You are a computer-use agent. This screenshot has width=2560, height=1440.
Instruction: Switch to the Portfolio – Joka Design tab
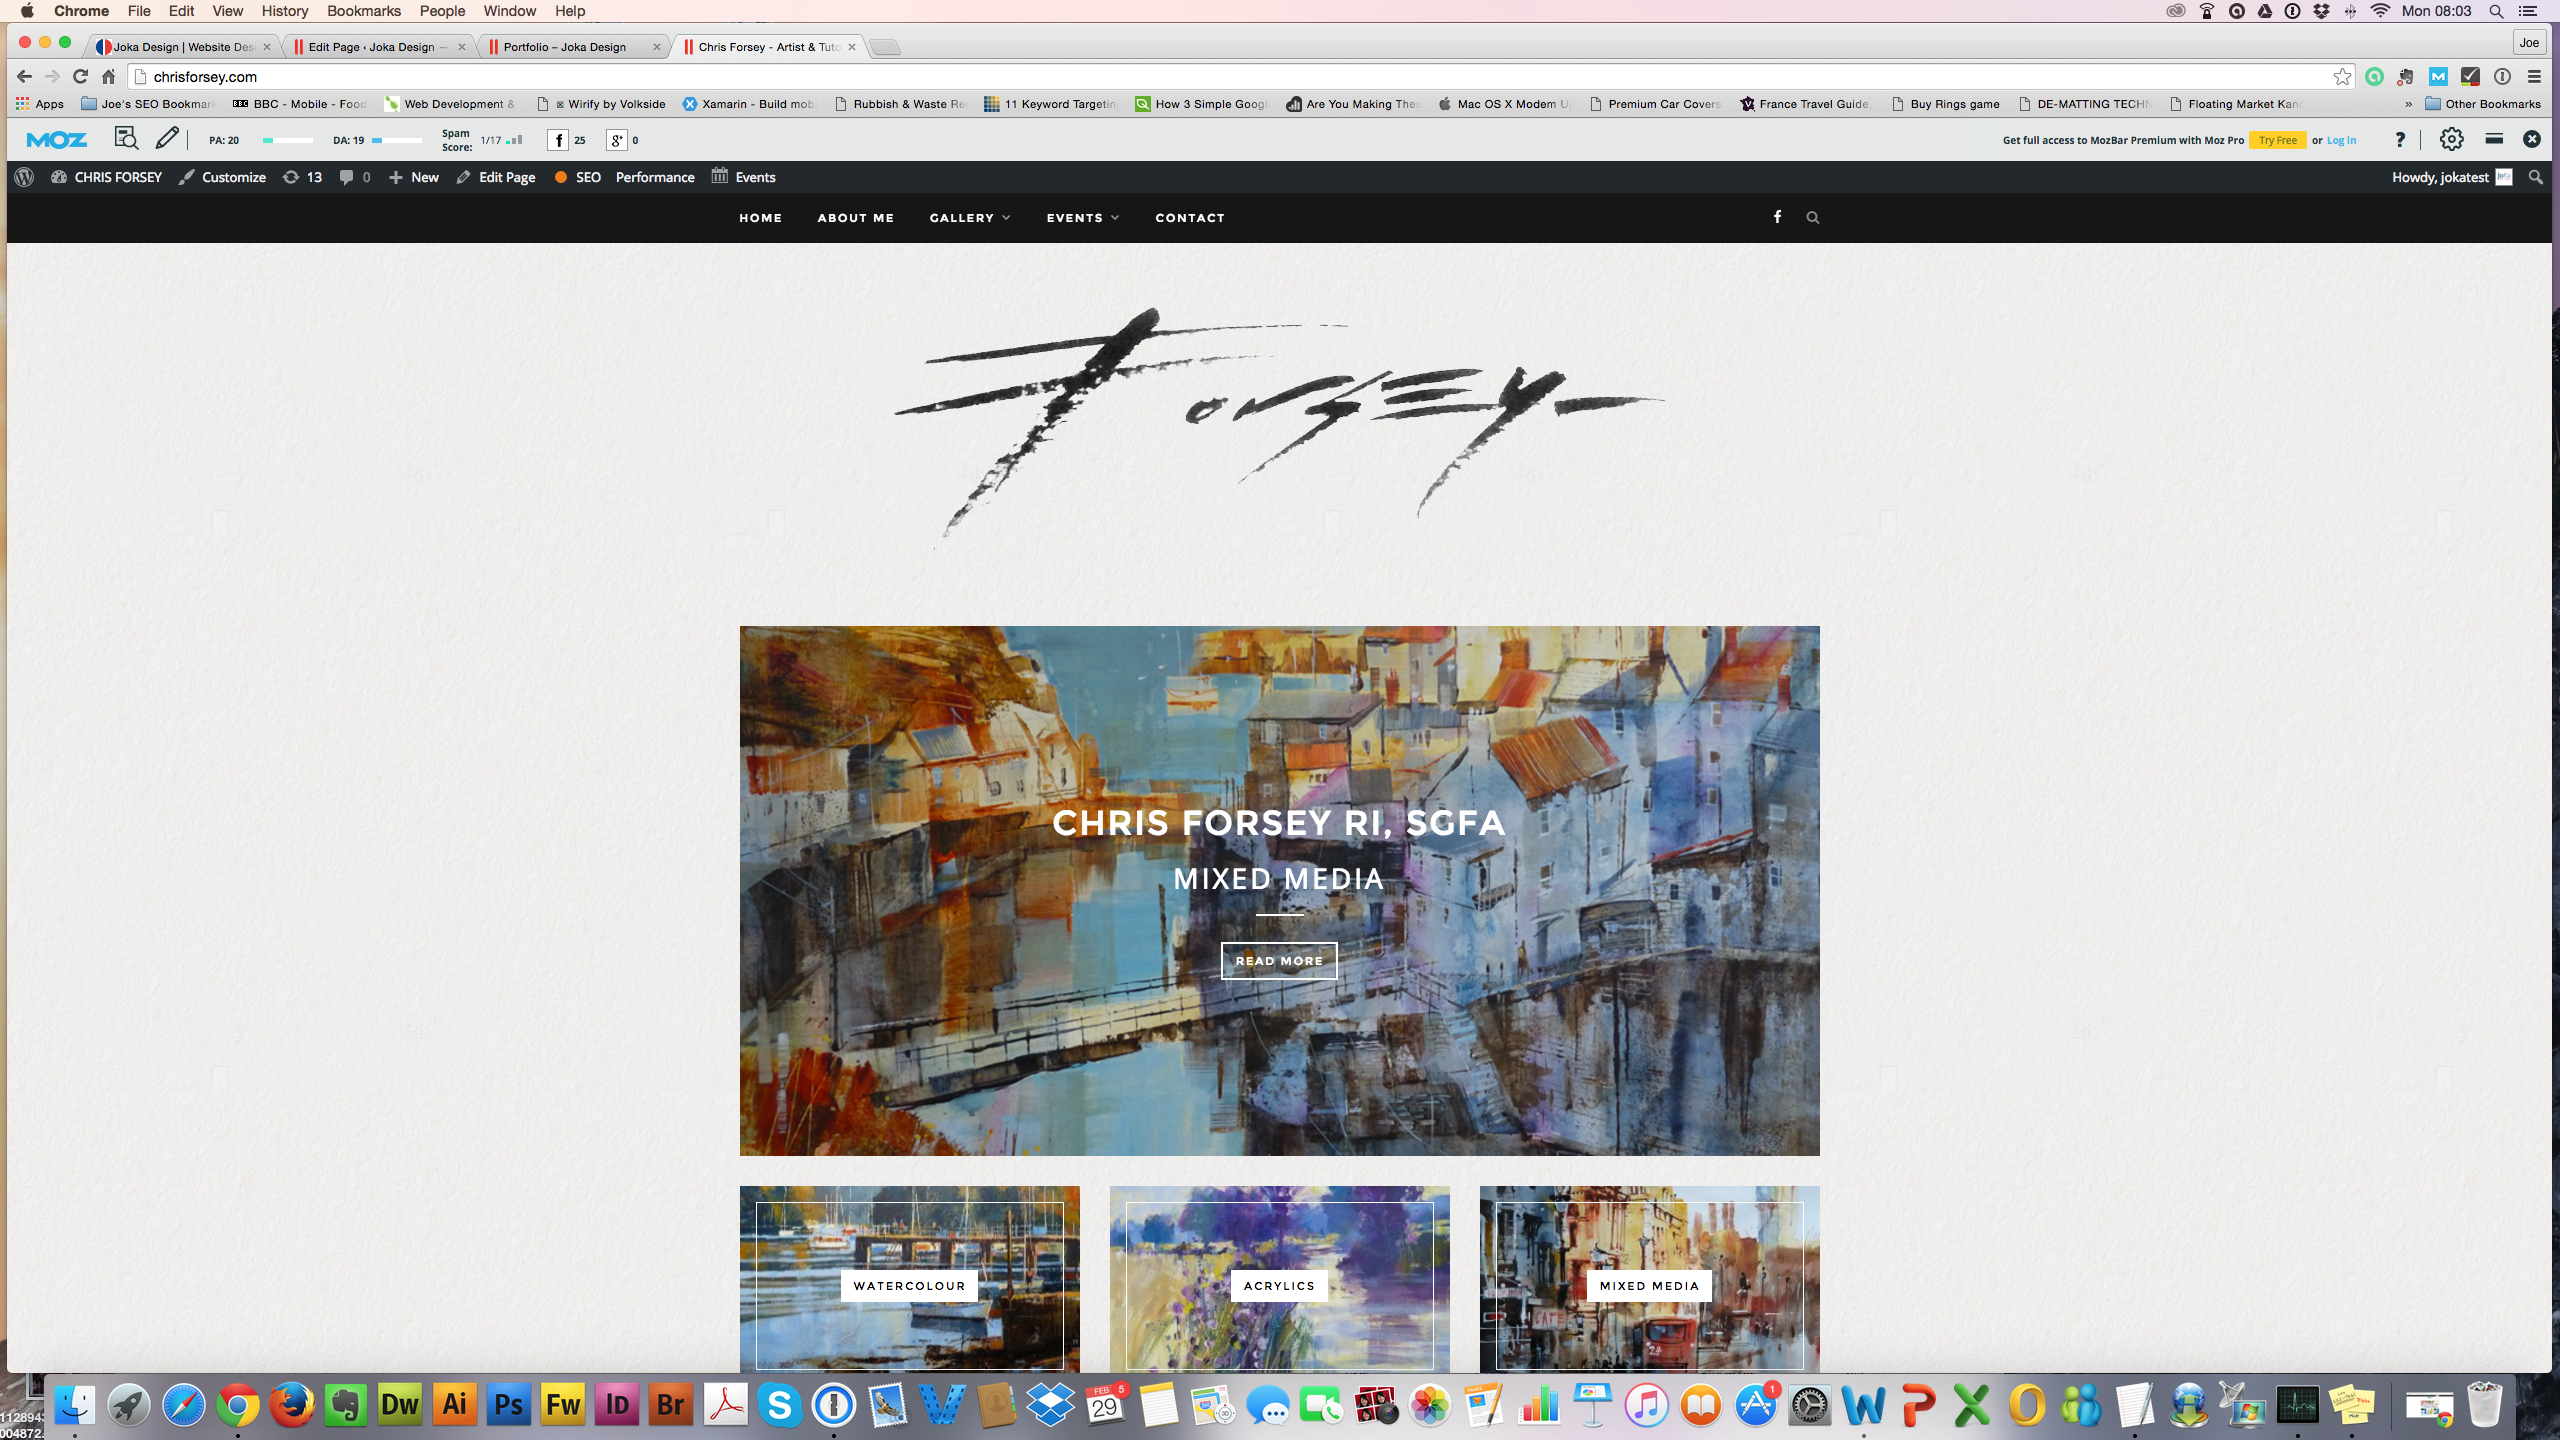tap(565, 47)
